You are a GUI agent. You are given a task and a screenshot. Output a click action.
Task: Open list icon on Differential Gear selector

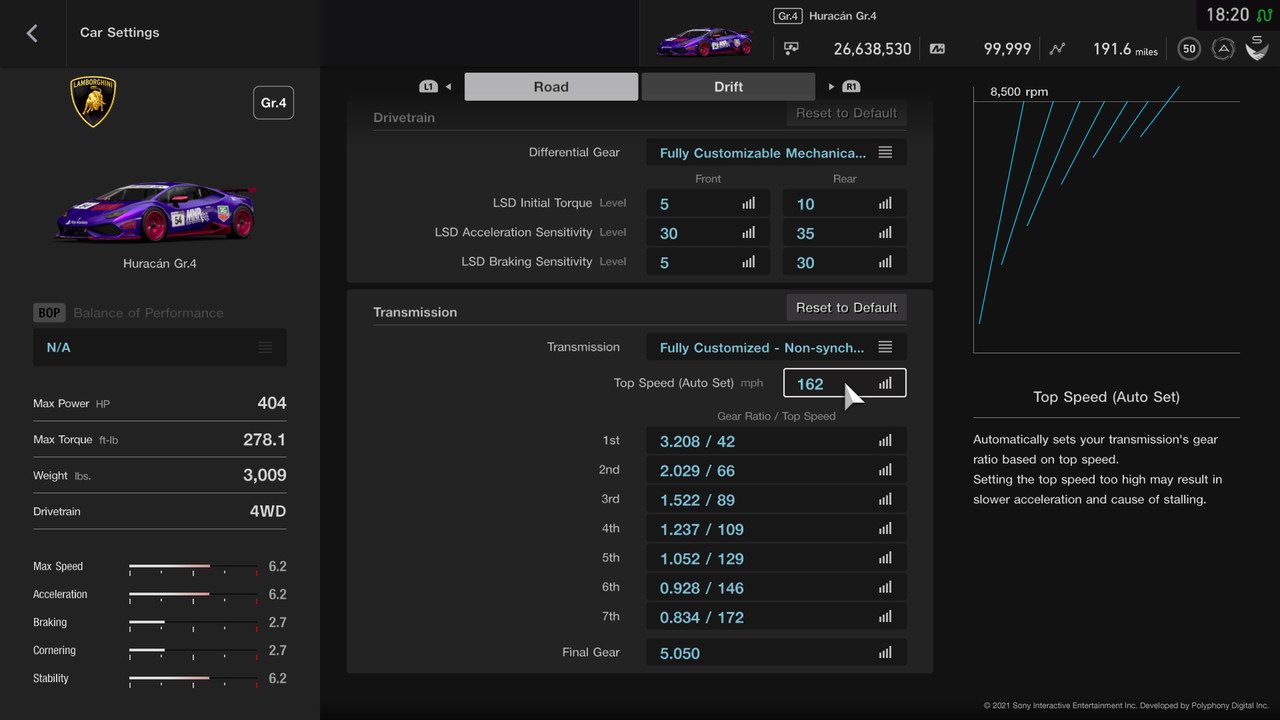coord(885,152)
